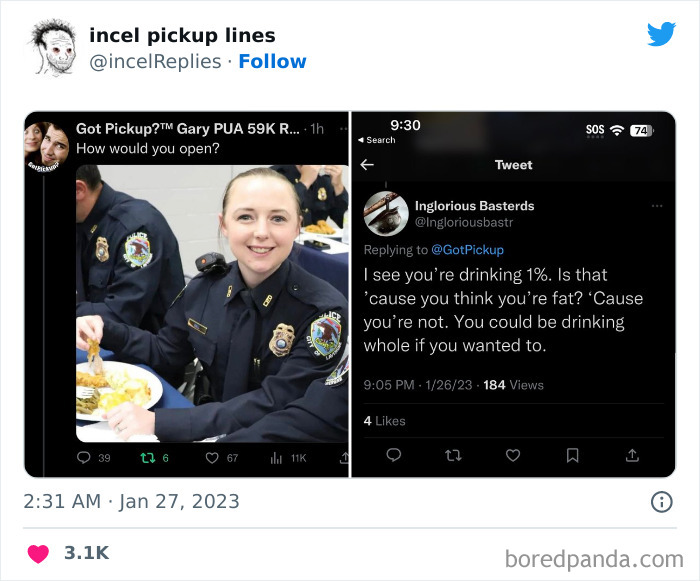Click the Twitter bird logo
Viewport: 700px width, 581px height.
coord(661,34)
